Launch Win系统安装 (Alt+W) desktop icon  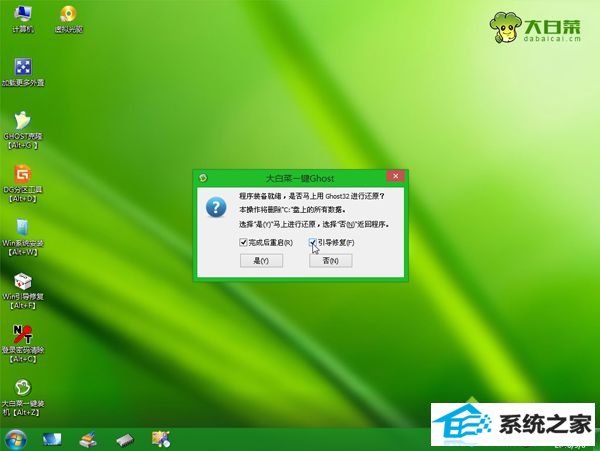[x=23, y=237]
